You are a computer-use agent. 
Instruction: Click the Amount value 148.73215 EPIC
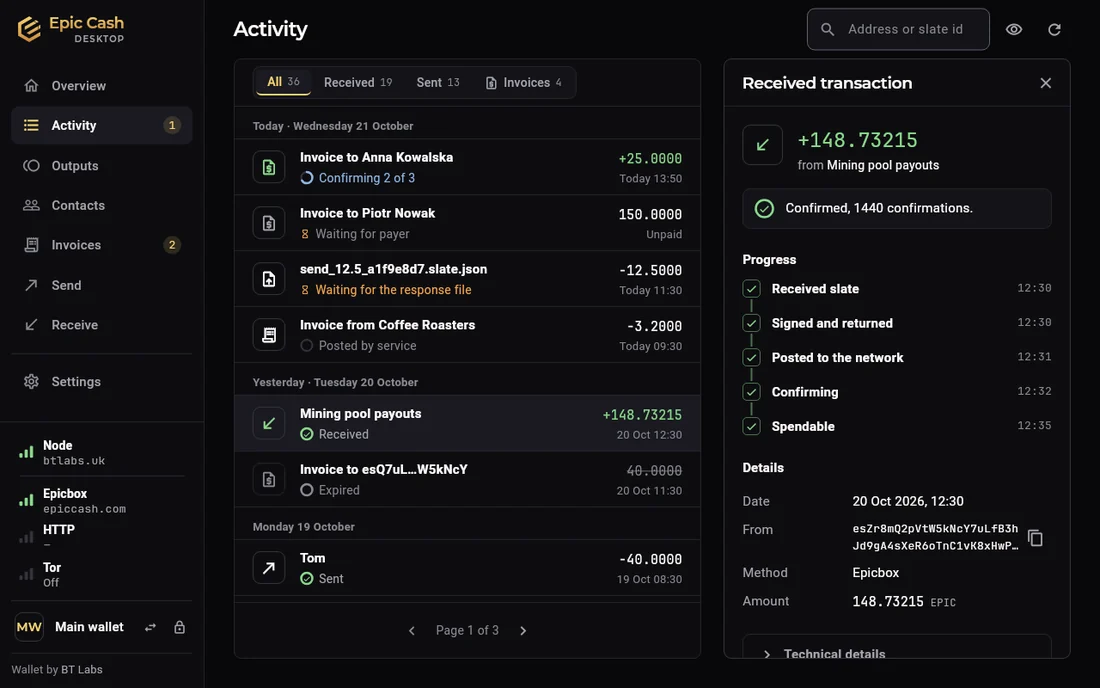904,602
